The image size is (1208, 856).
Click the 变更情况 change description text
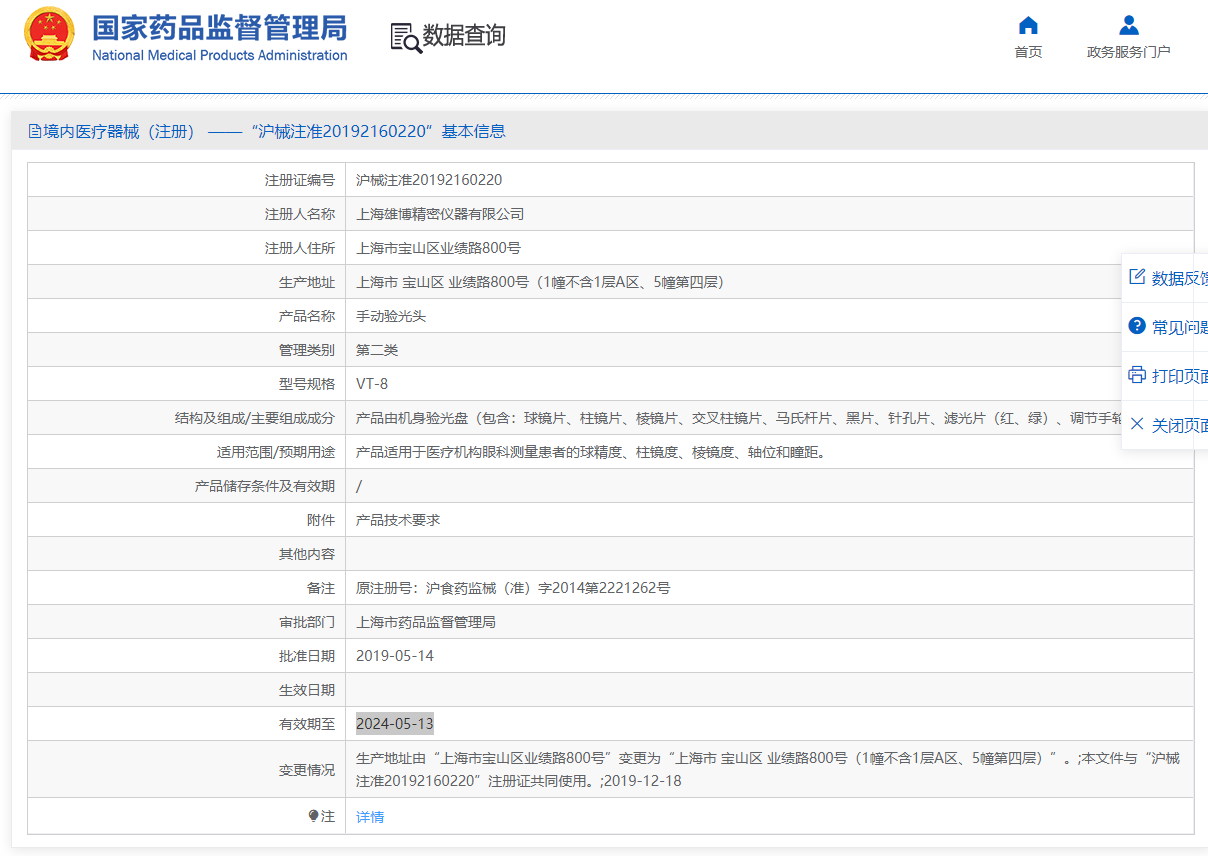pyautogui.click(x=768, y=769)
